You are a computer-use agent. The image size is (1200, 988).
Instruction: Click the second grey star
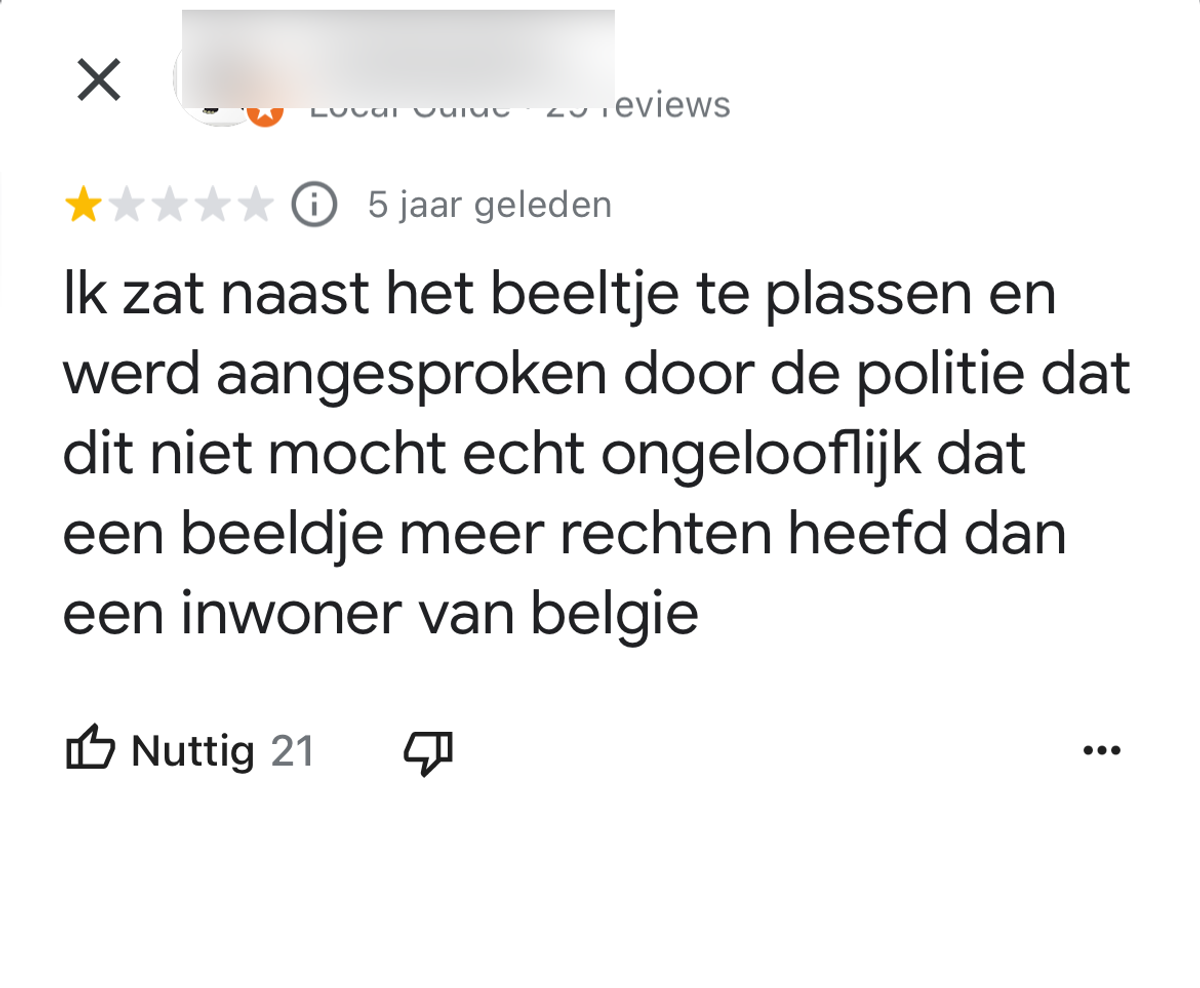(126, 206)
